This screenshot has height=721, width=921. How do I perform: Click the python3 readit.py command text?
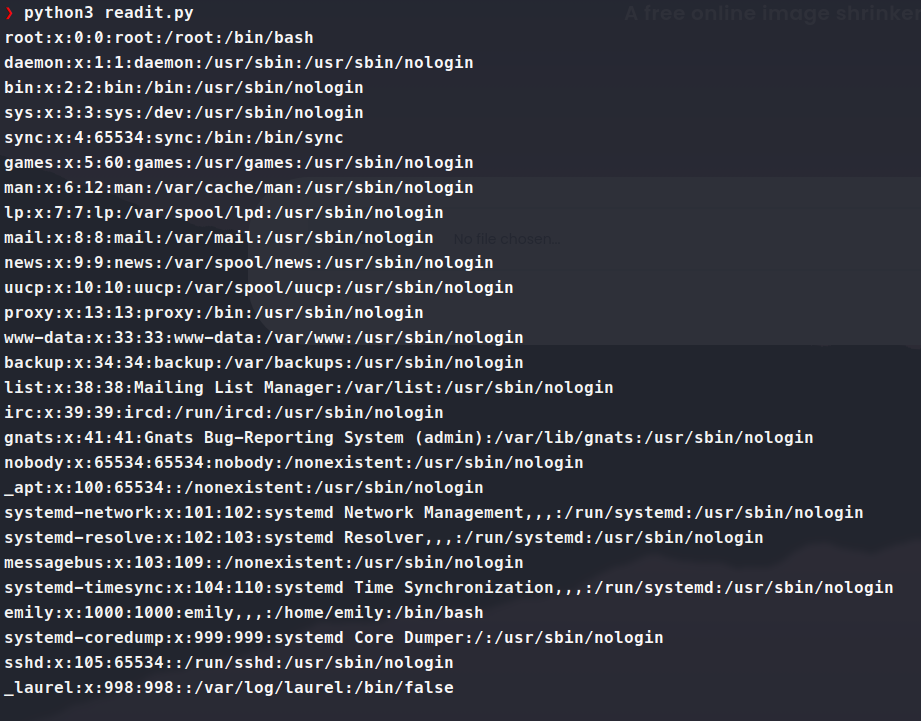pyautogui.click(x=109, y=13)
